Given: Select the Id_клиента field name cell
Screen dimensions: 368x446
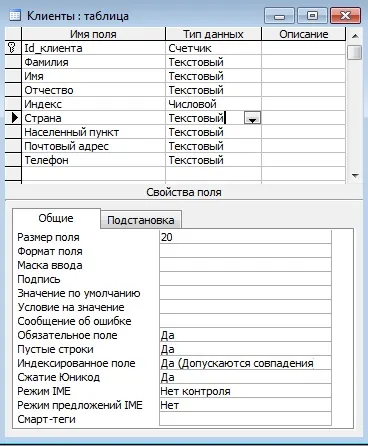Looking at the screenshot, I should pyautogui.click(x=93, y=48).
